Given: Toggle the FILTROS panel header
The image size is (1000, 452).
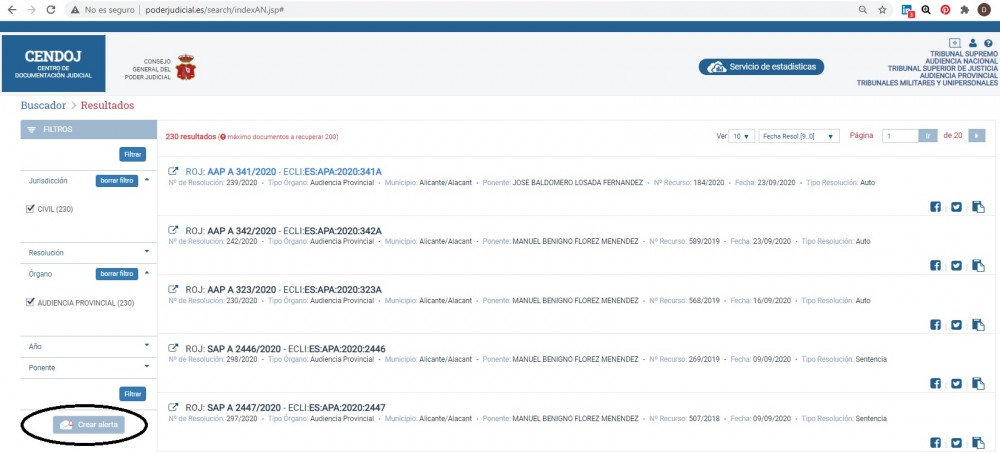Looking at the screenshot, I should pyautogui.click(x=89, y=129).
